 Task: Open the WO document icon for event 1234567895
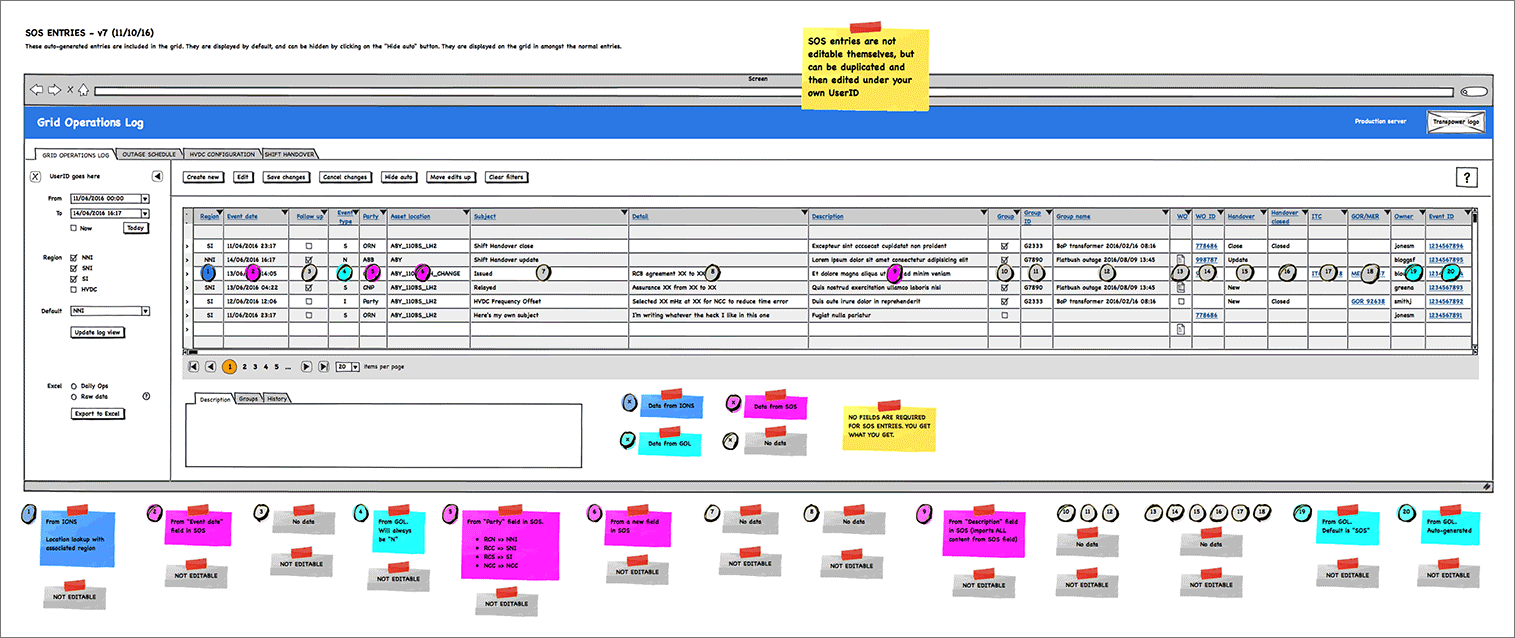1181,259
